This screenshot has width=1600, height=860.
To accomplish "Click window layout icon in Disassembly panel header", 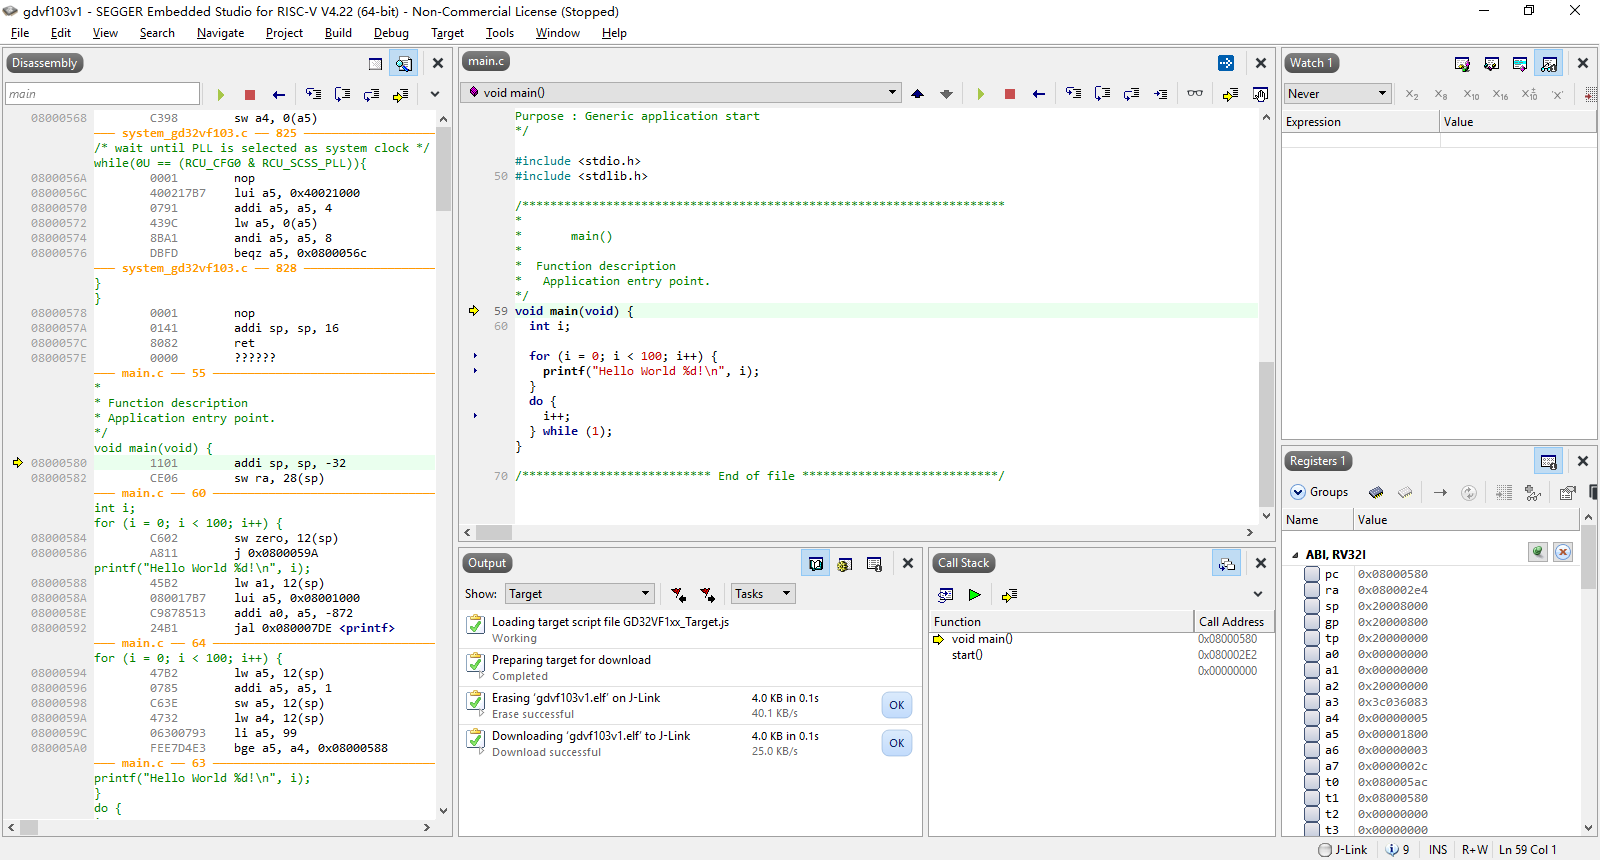I will pos(375,63).
